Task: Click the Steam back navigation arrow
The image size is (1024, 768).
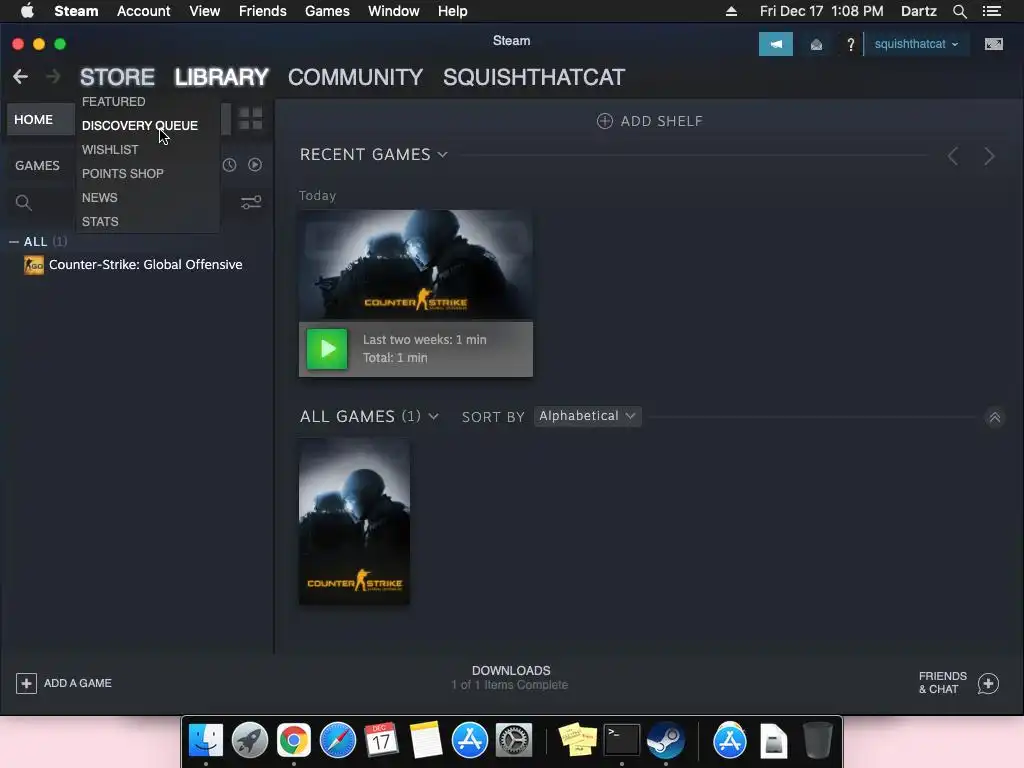Action: coord(20,77)
